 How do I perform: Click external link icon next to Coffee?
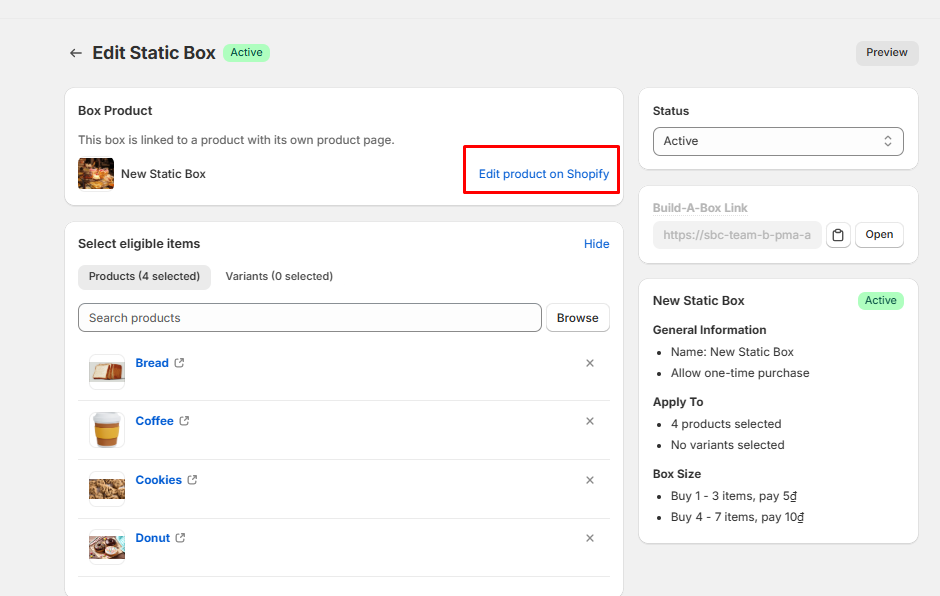coord(184,421)
